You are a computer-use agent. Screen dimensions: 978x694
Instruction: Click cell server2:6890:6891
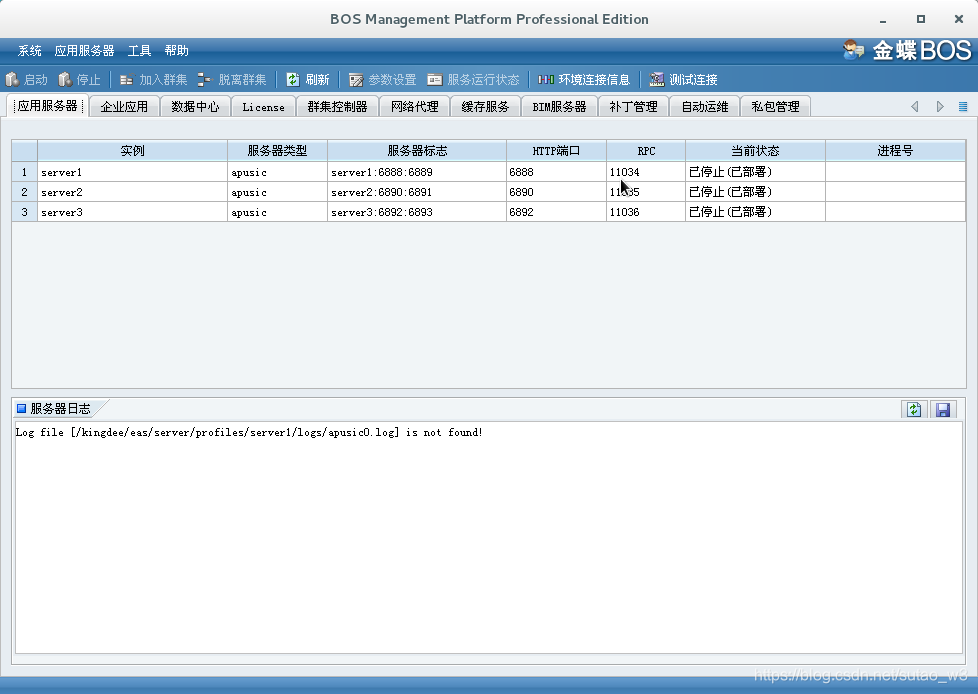coord(417,192)
